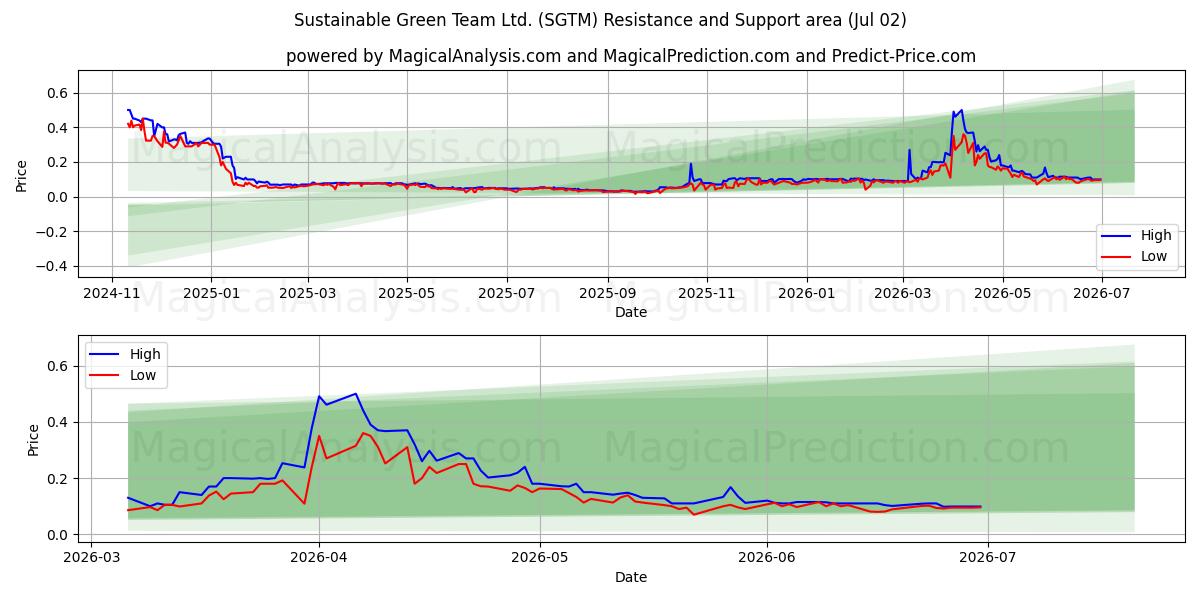This screenshot has width=1200, height=600.
Task: Click the '2025-01' date tick on top chart
Action: (211, 293)
